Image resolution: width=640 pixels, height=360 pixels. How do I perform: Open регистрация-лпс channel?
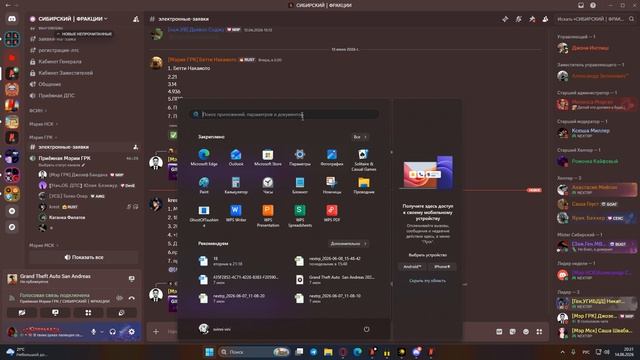(x=84, y=50)
